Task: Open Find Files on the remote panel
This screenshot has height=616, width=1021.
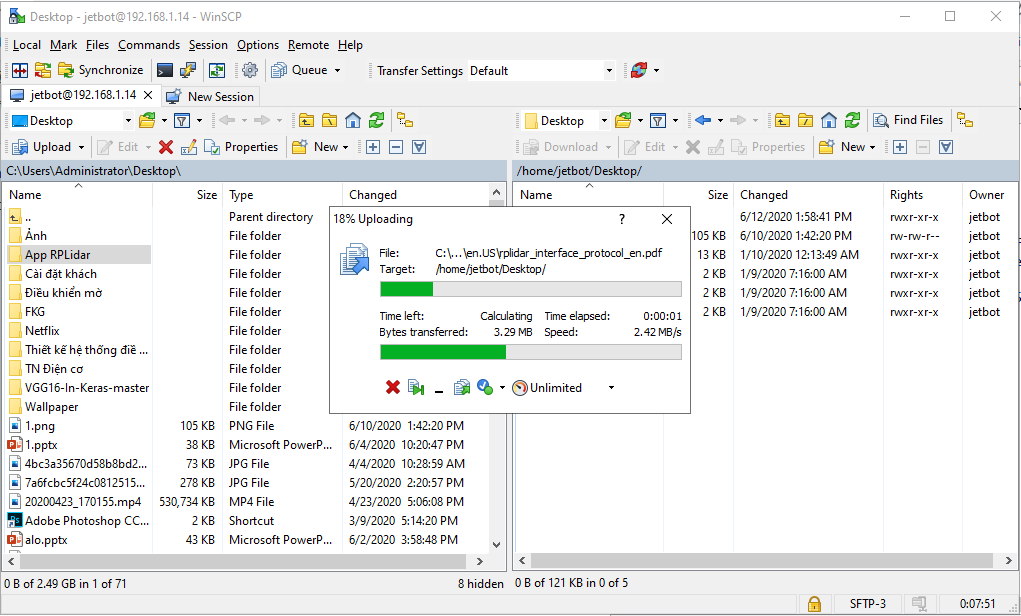Action: pos(908,119)
